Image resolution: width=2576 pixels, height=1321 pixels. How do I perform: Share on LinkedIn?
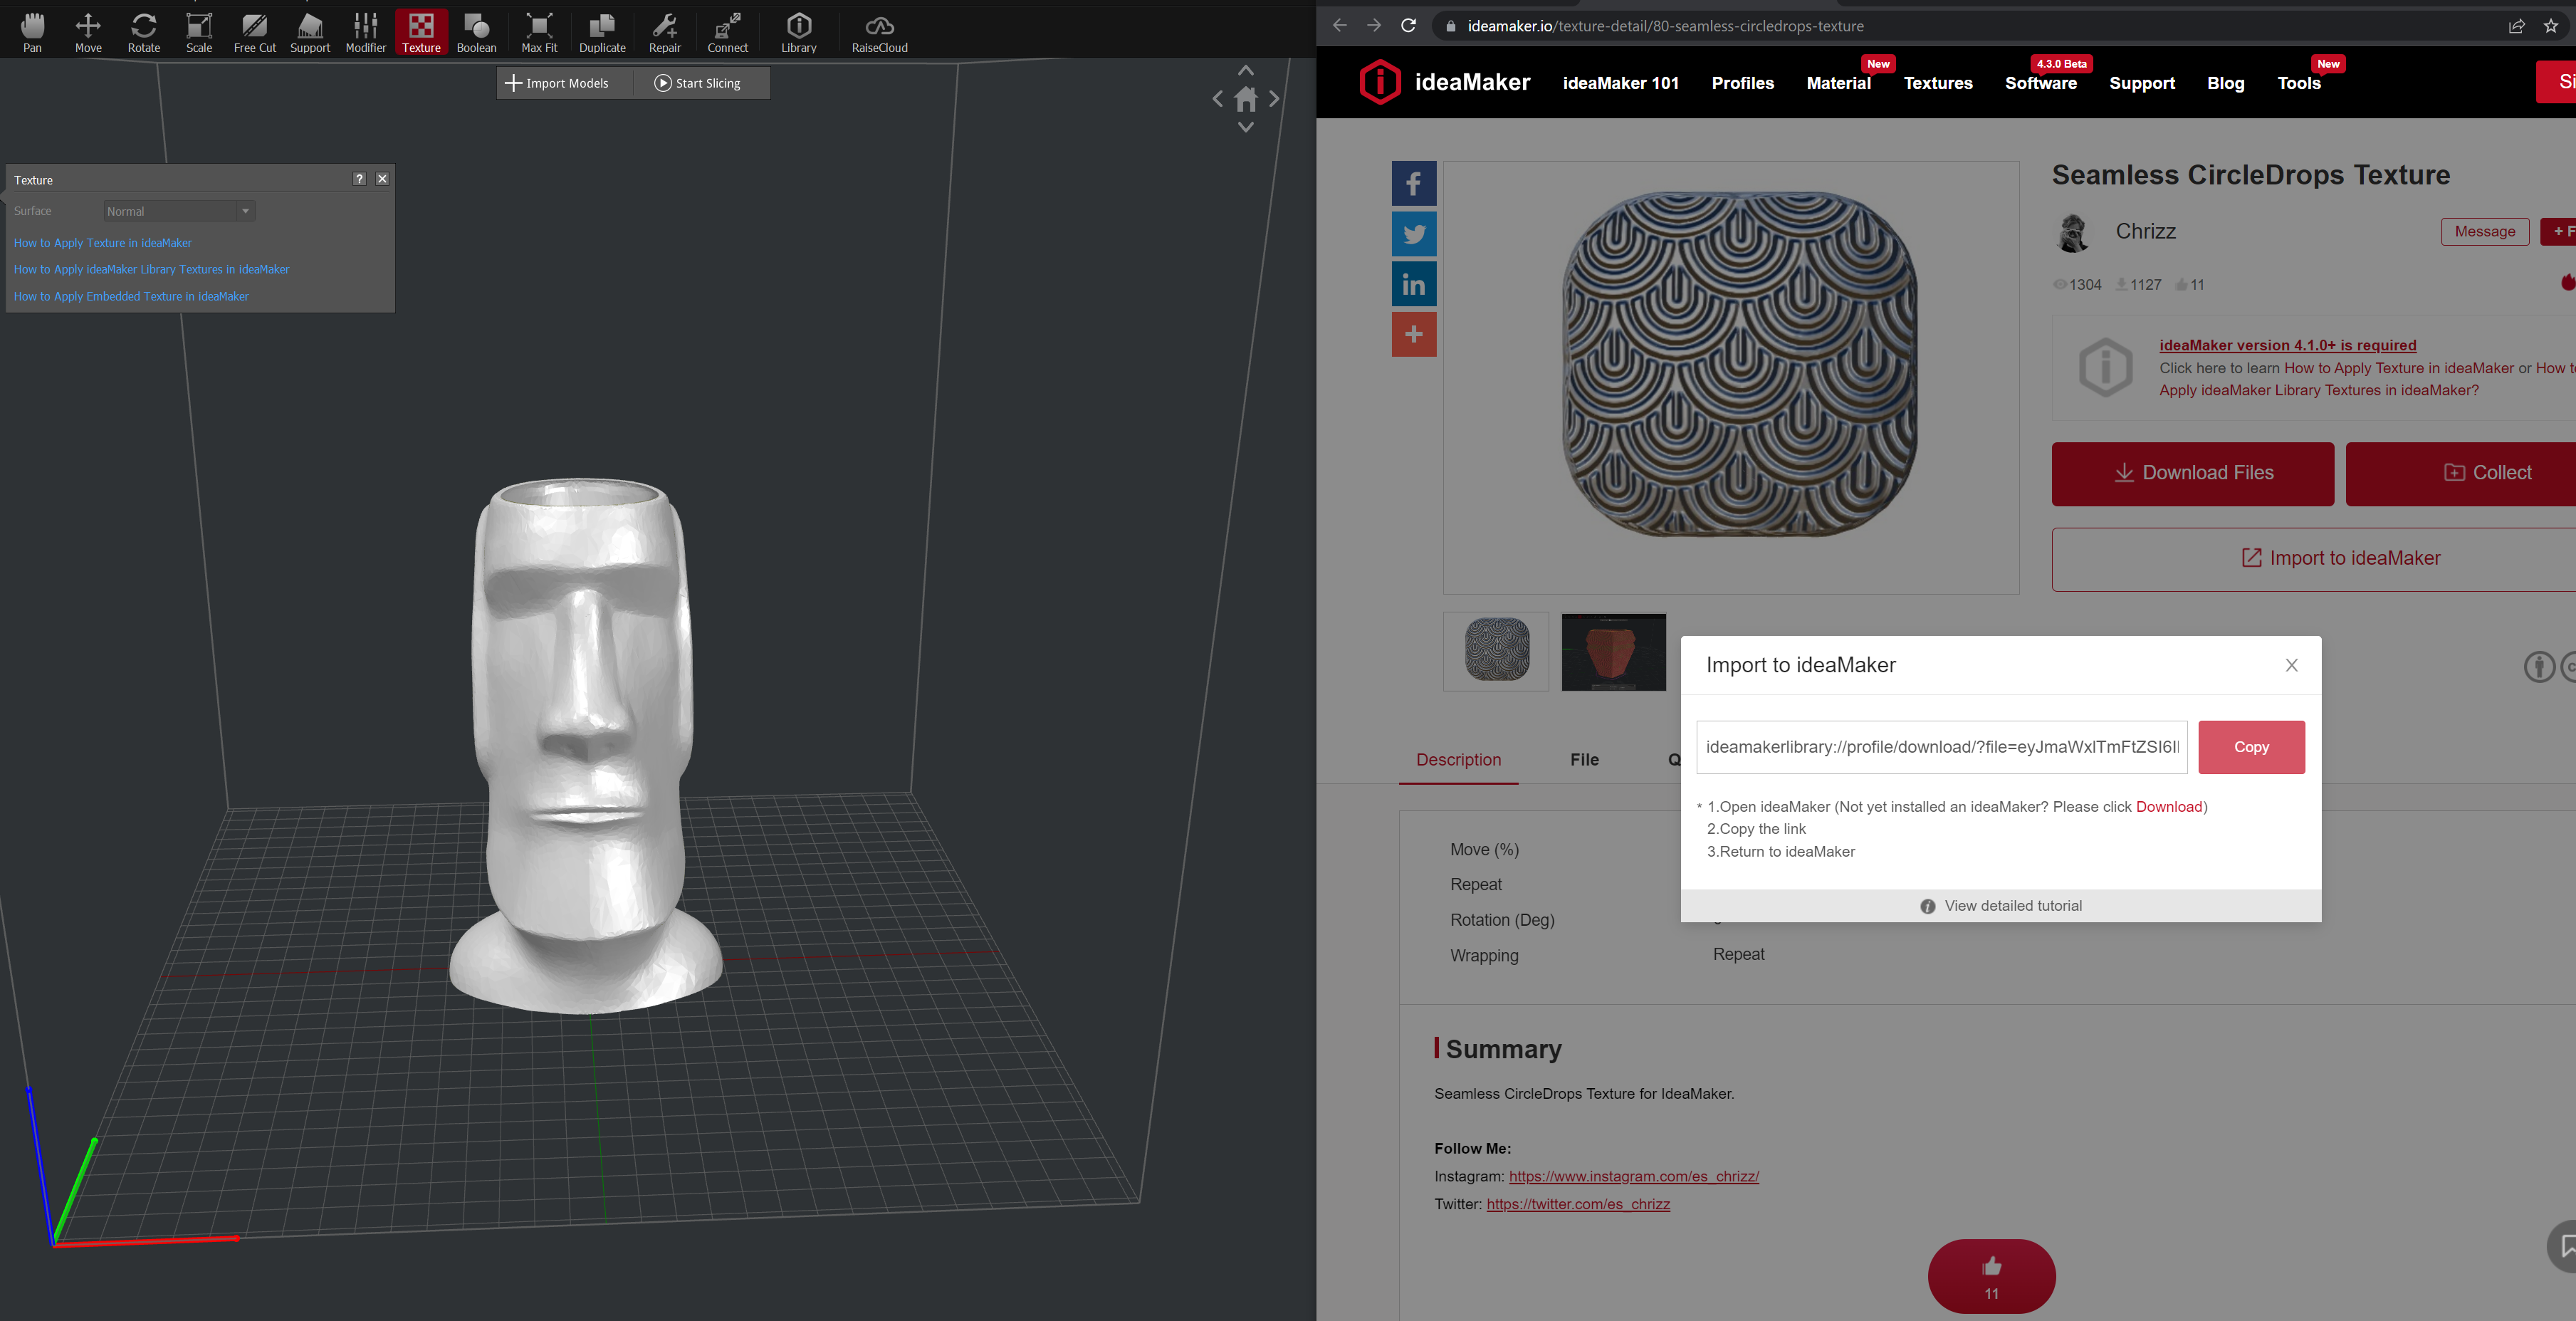pyautogui.click(x=1414, y=284)
